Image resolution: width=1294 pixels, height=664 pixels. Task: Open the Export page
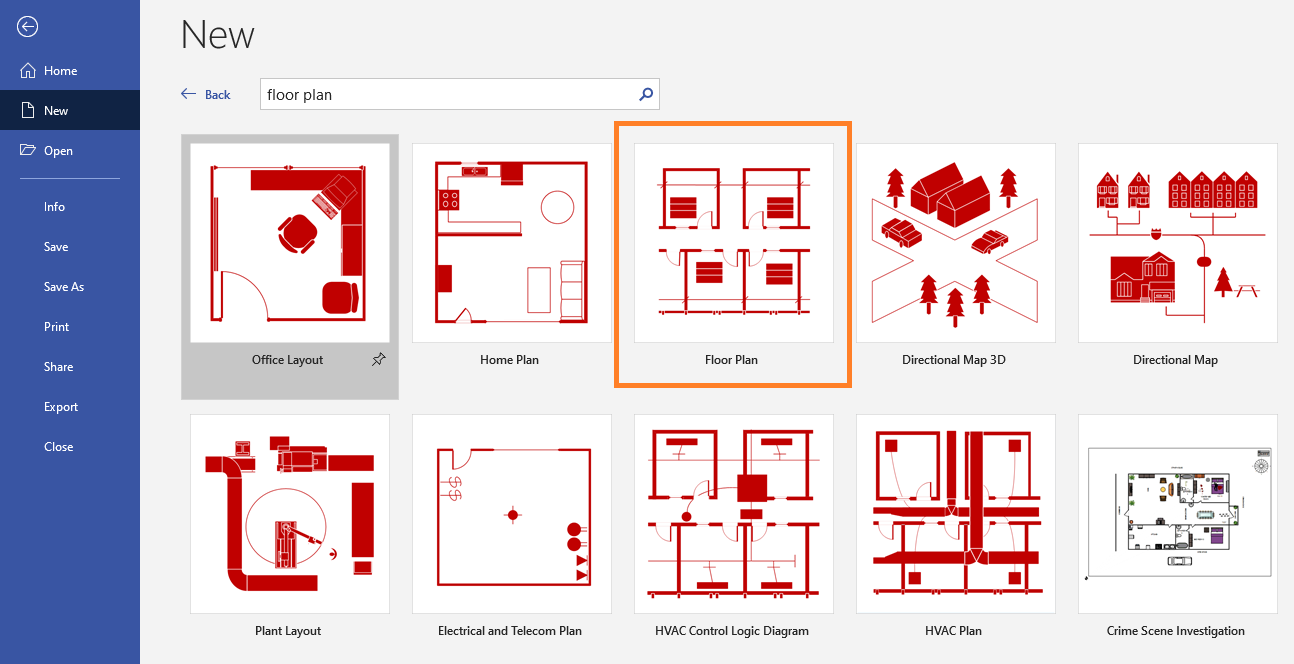pyautogui.click(x=59, y=406)
